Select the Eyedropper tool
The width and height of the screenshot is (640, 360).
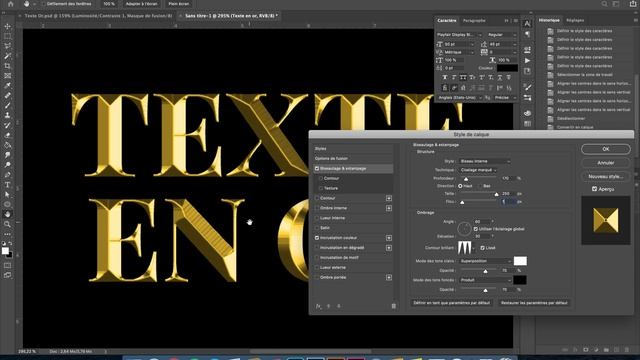pyautogui.click(x=7, y=85)
